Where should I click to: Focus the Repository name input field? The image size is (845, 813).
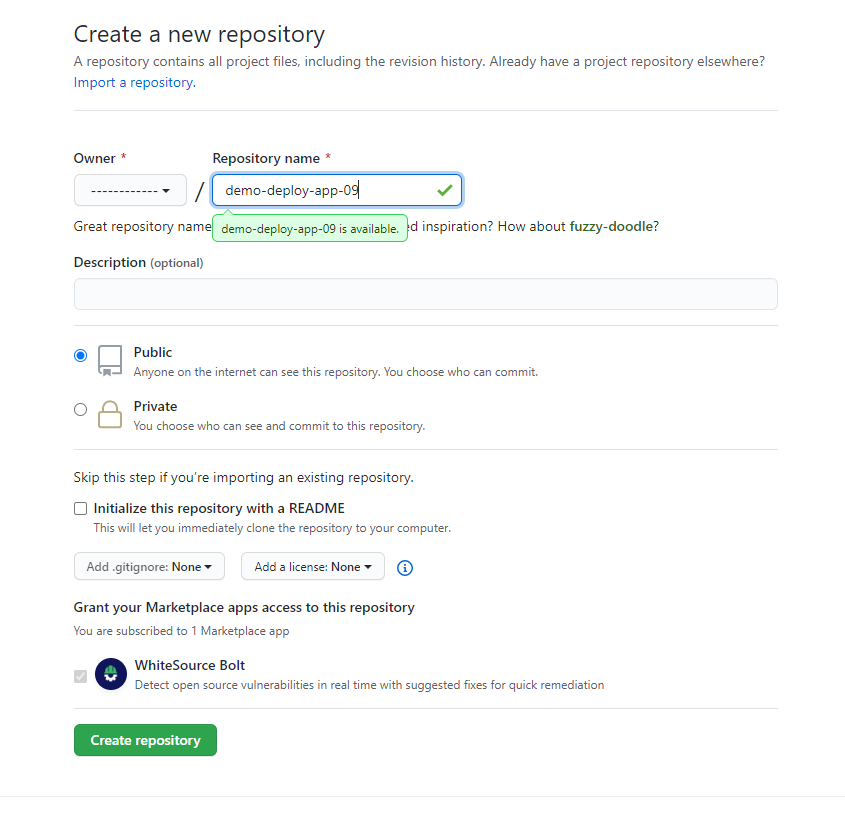point(337,190)
